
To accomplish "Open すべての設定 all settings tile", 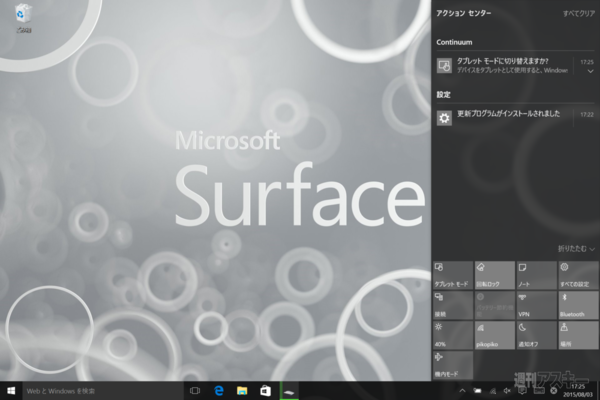I will (577, 274).
